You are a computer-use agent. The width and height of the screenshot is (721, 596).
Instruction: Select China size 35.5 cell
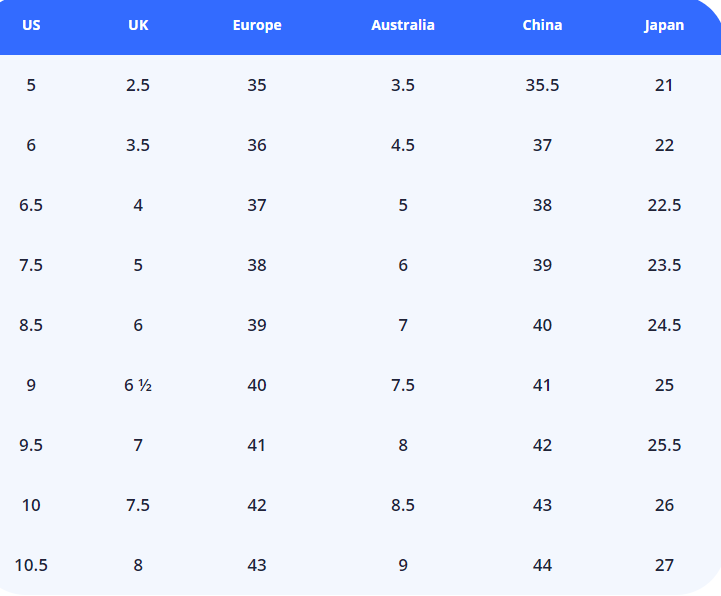[542, 85]
